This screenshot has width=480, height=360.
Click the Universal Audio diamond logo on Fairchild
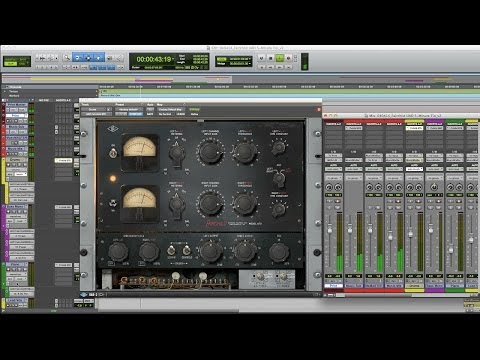pos(113,130)
